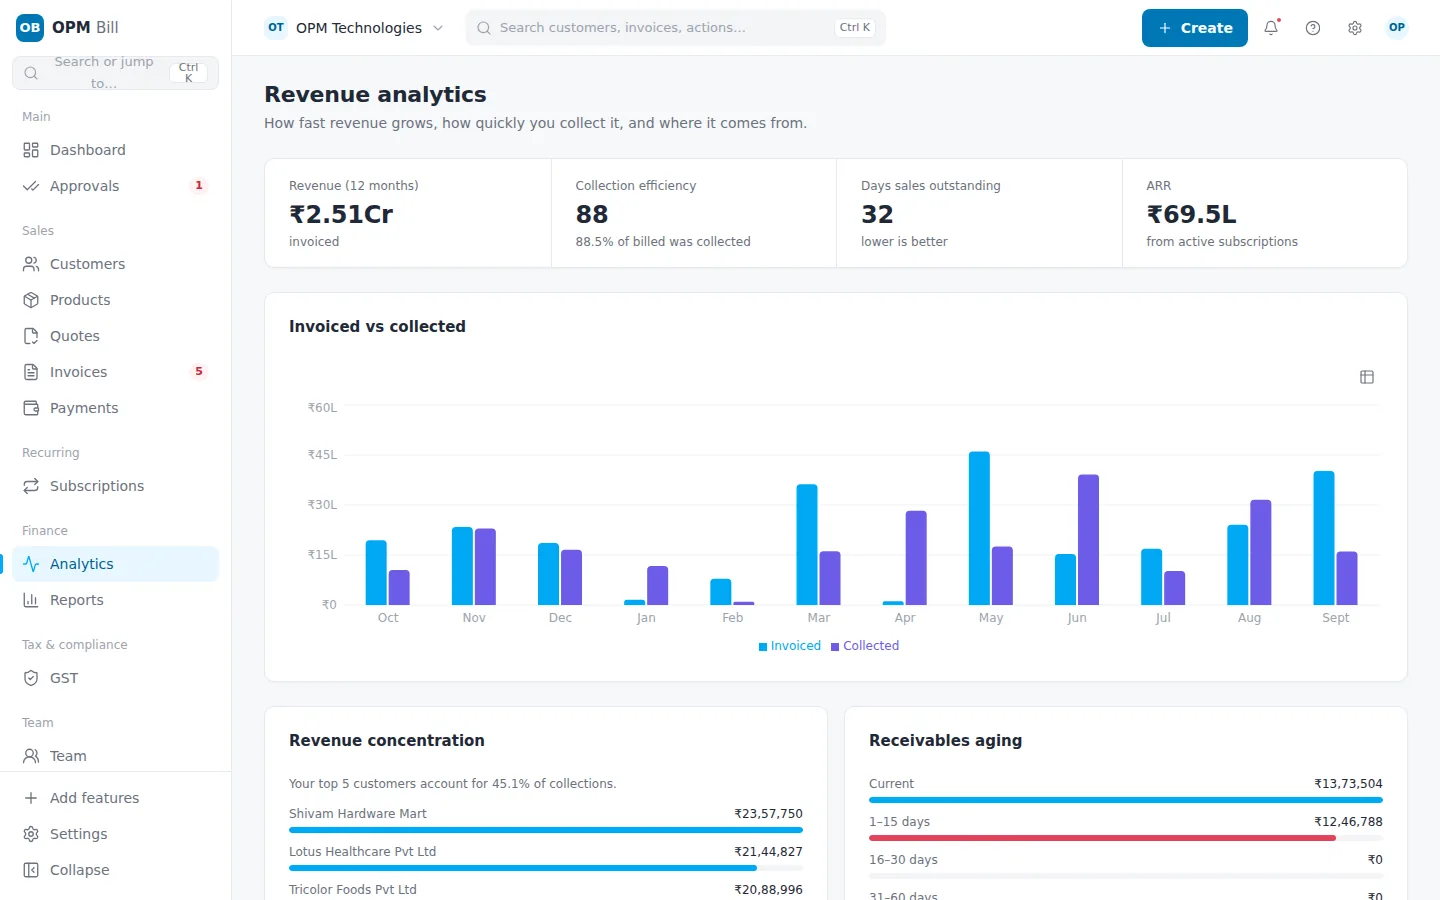Viewport: 1440px width, 900px height.
Task: Click the May invoiced bar
Action: pos(979,528)
